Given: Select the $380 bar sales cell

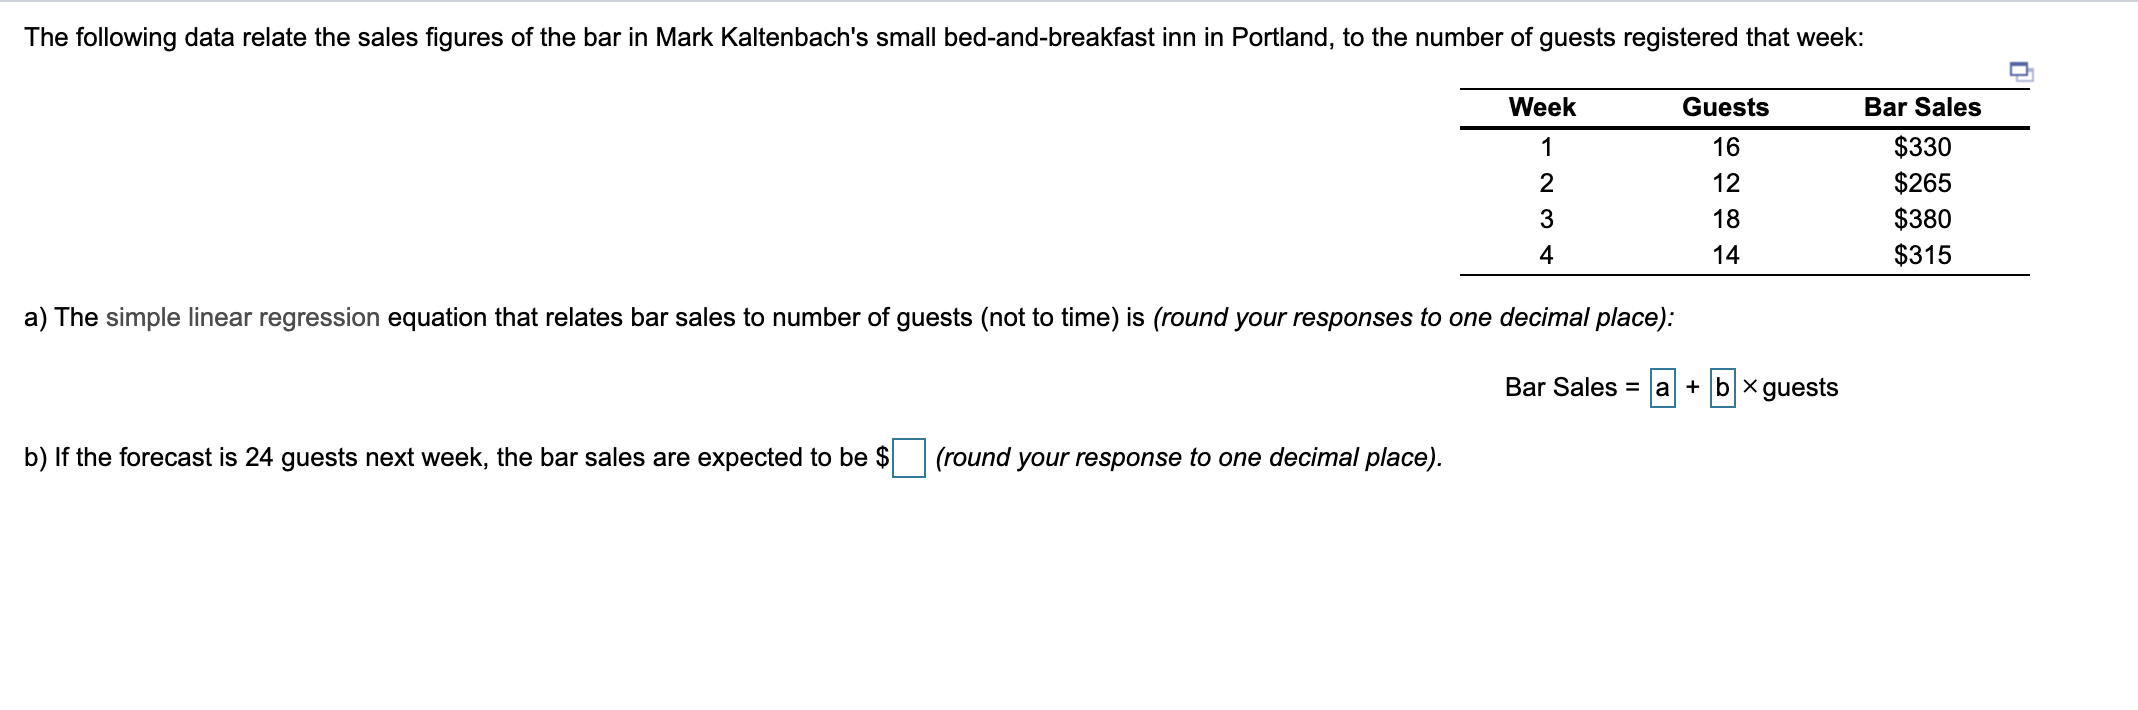Looking at the screenshot, I should tap(1922, 219).
